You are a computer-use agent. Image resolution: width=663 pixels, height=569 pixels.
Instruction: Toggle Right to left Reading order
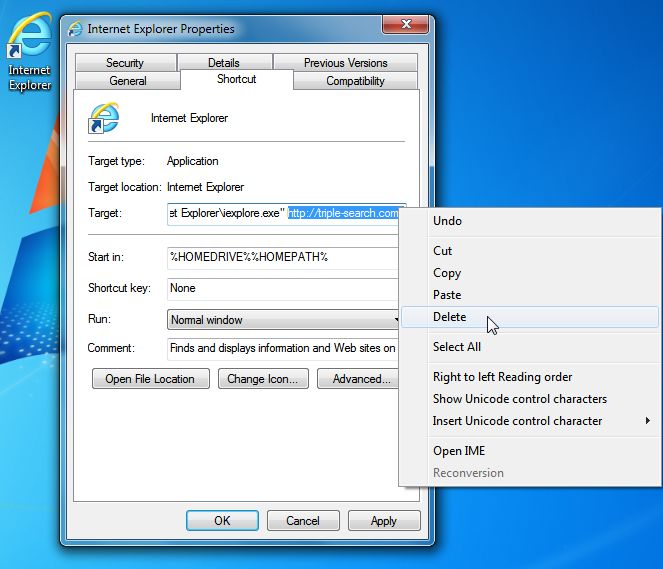530,377
